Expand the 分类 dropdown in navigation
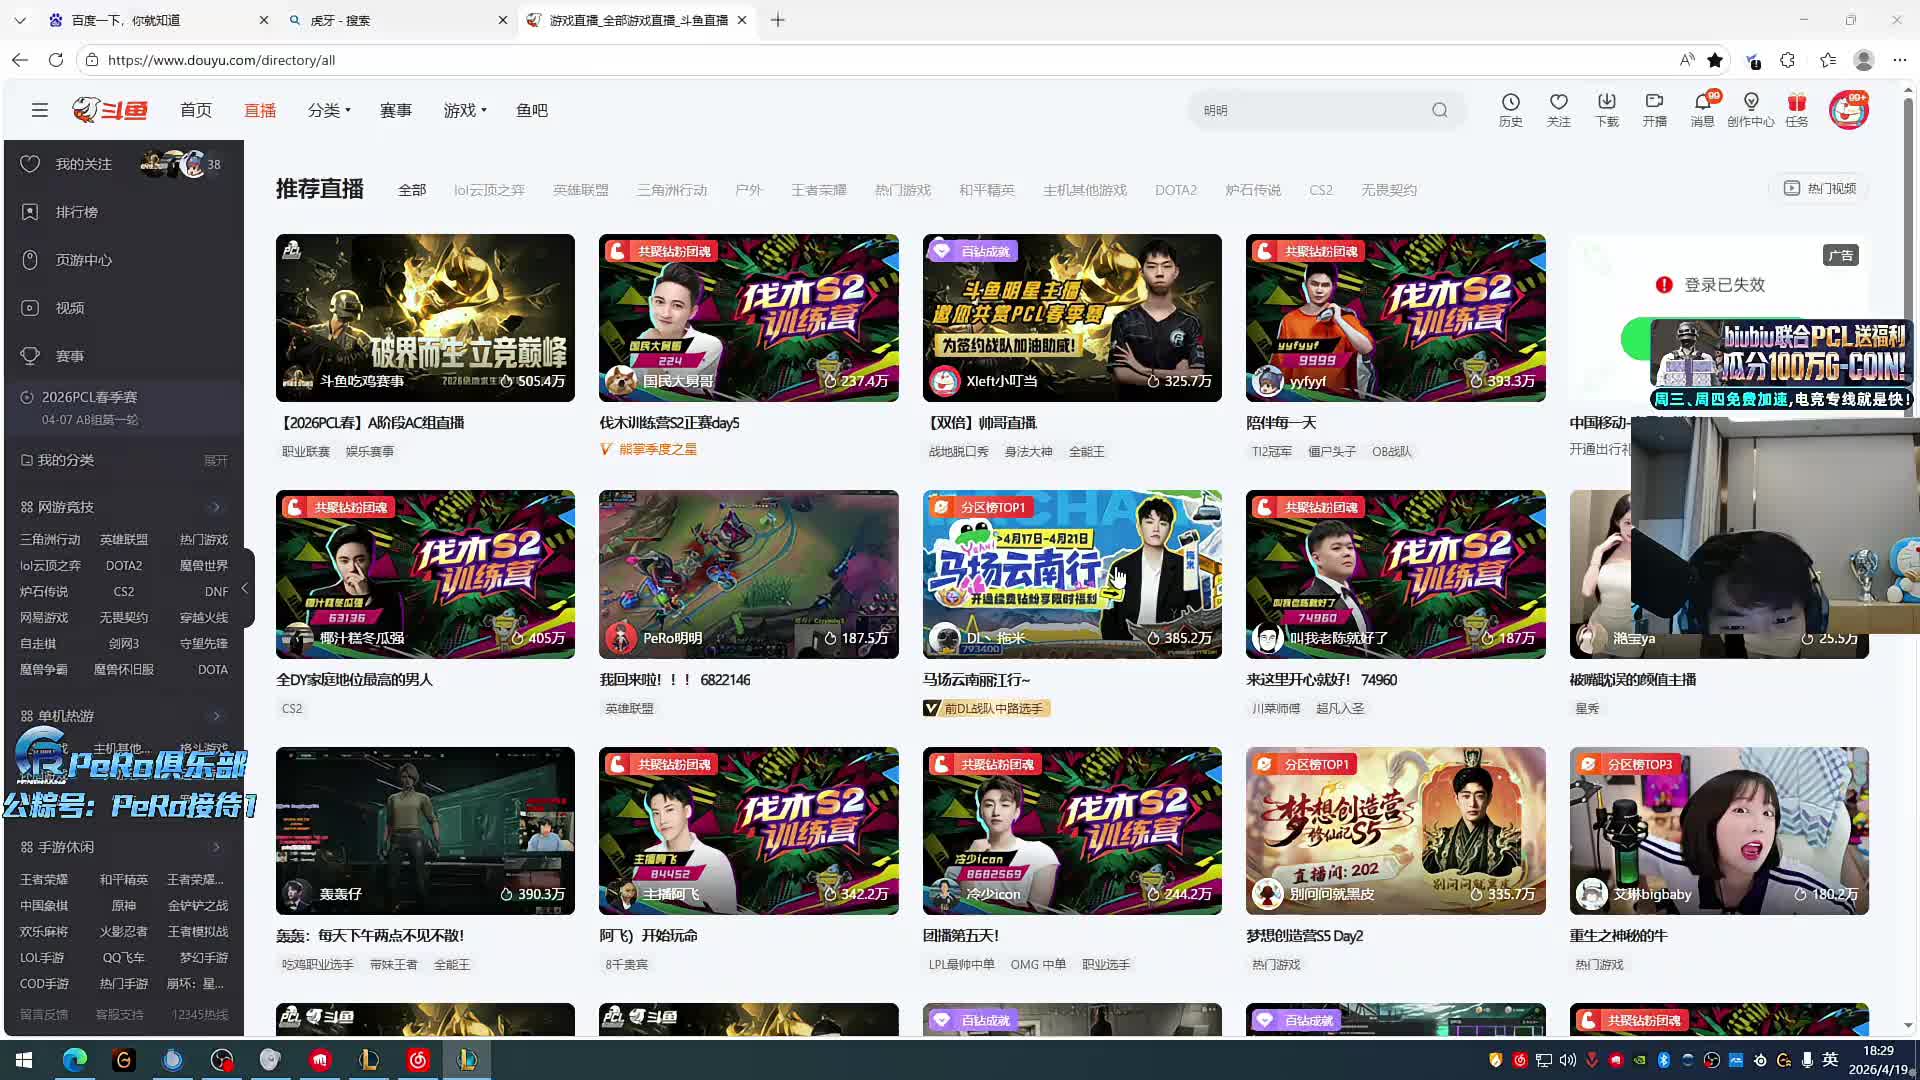 click(x=329, y=110)
